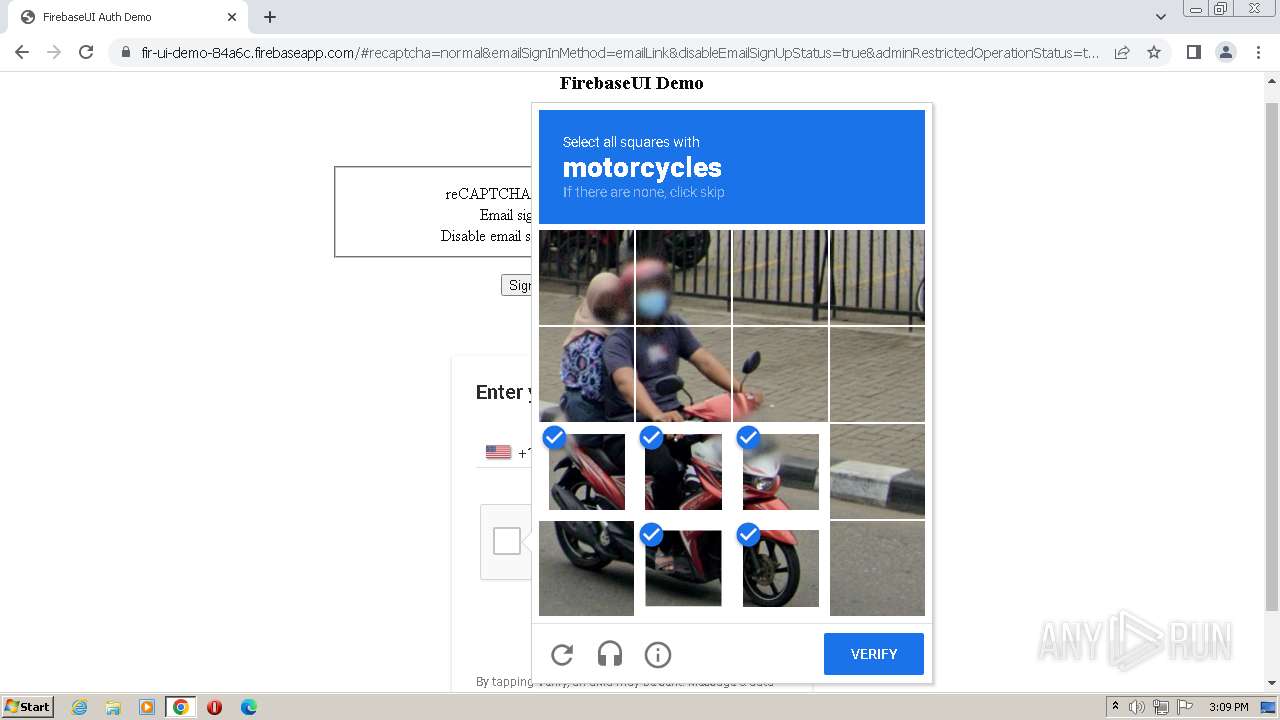Open File Explorer from taskbar

(x=113, y=707)
